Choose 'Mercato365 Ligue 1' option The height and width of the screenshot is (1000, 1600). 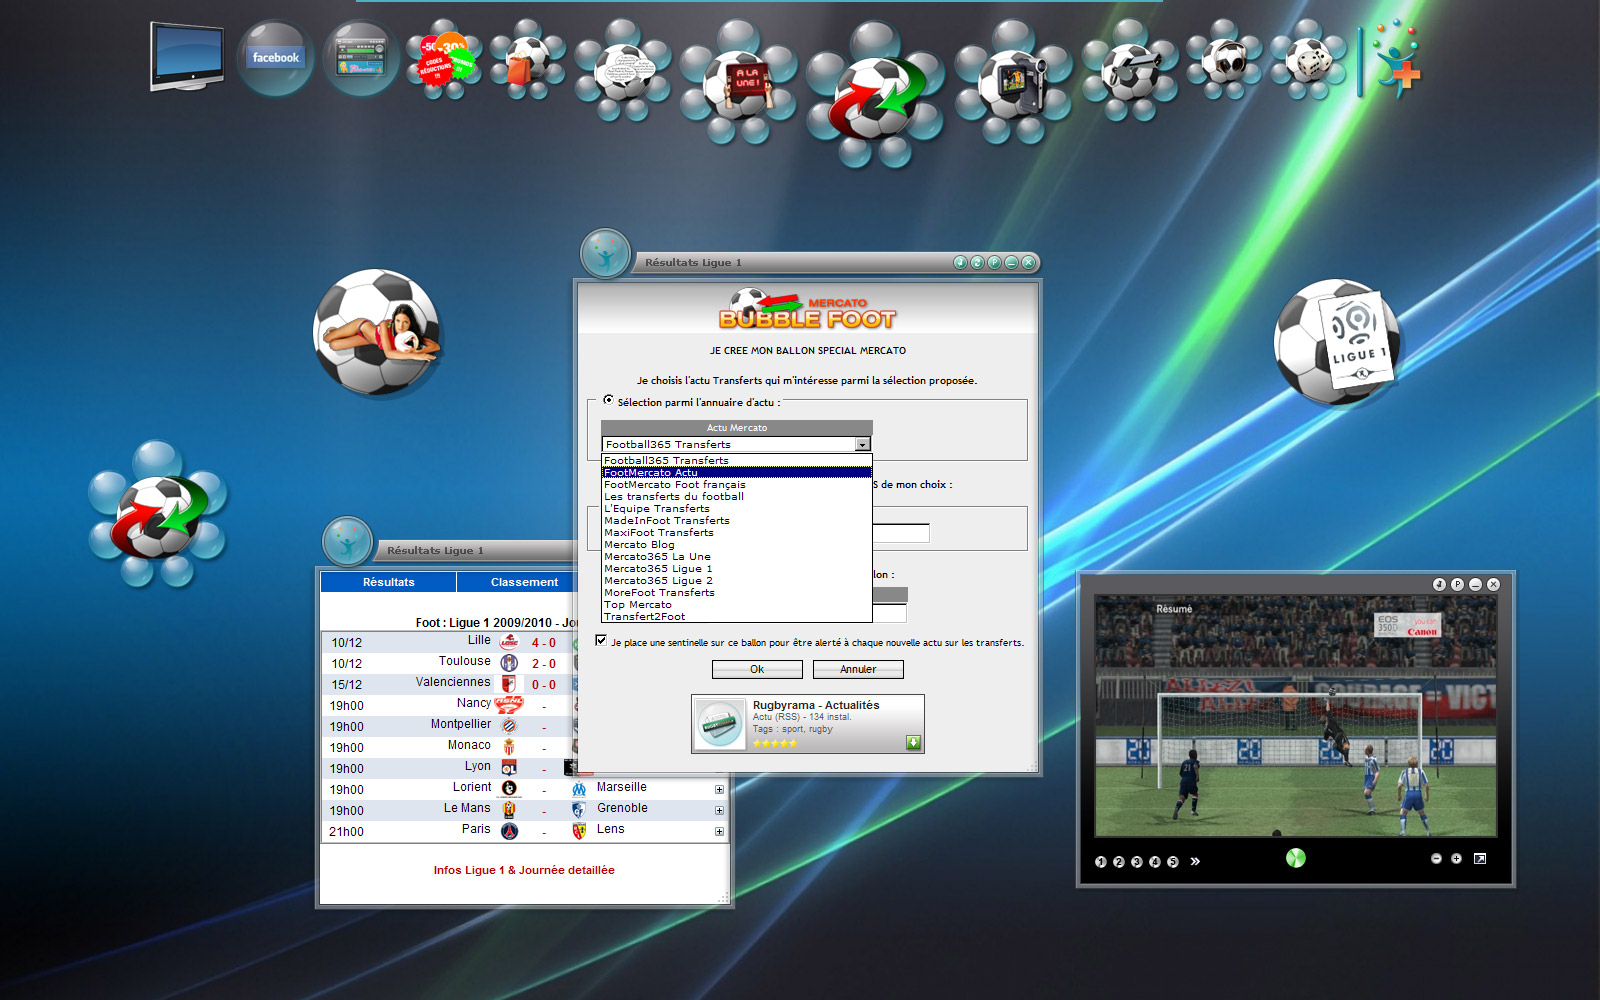(x=737, y=568)
